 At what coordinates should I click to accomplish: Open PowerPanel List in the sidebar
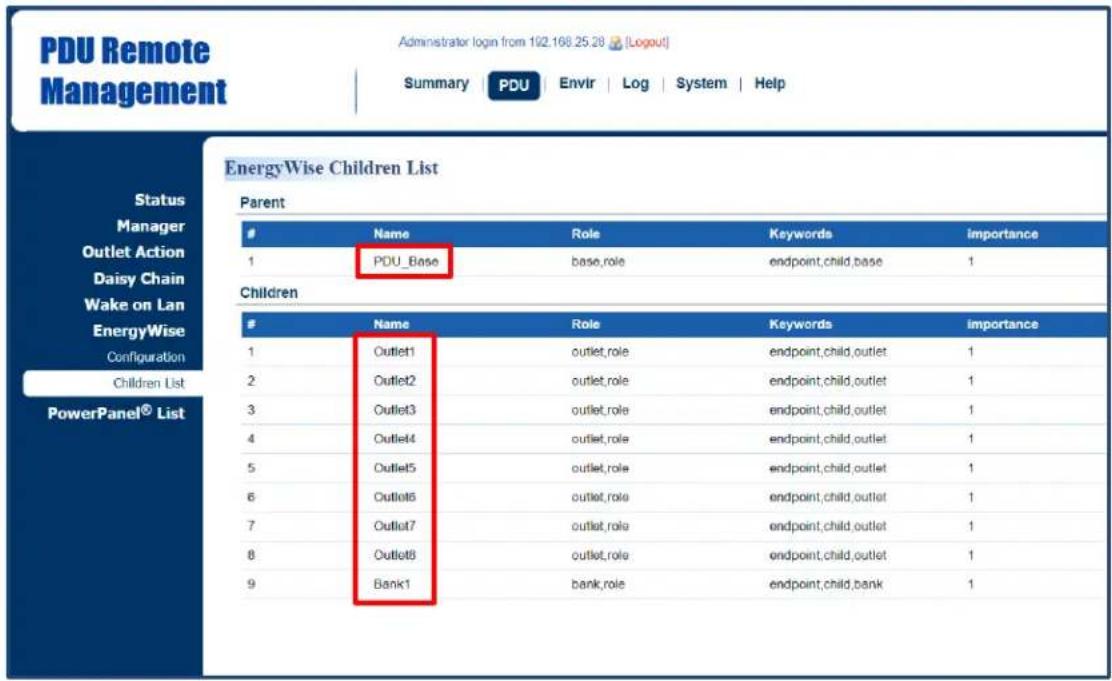(116, 414)
